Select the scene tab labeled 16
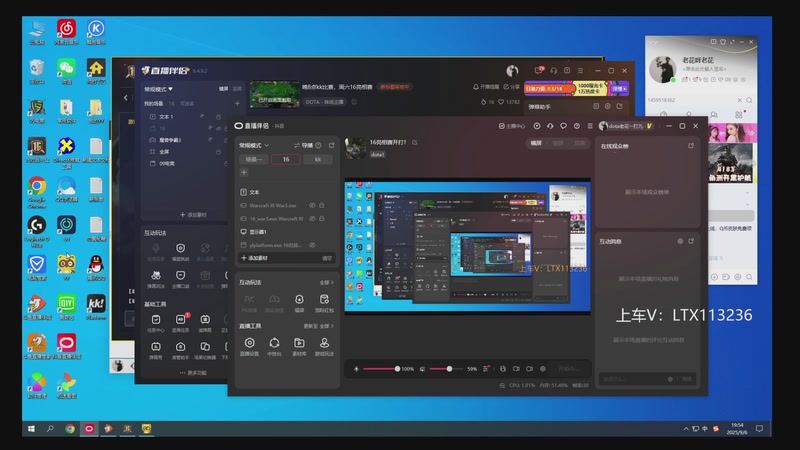800x450 pixels. pos(286,159)
